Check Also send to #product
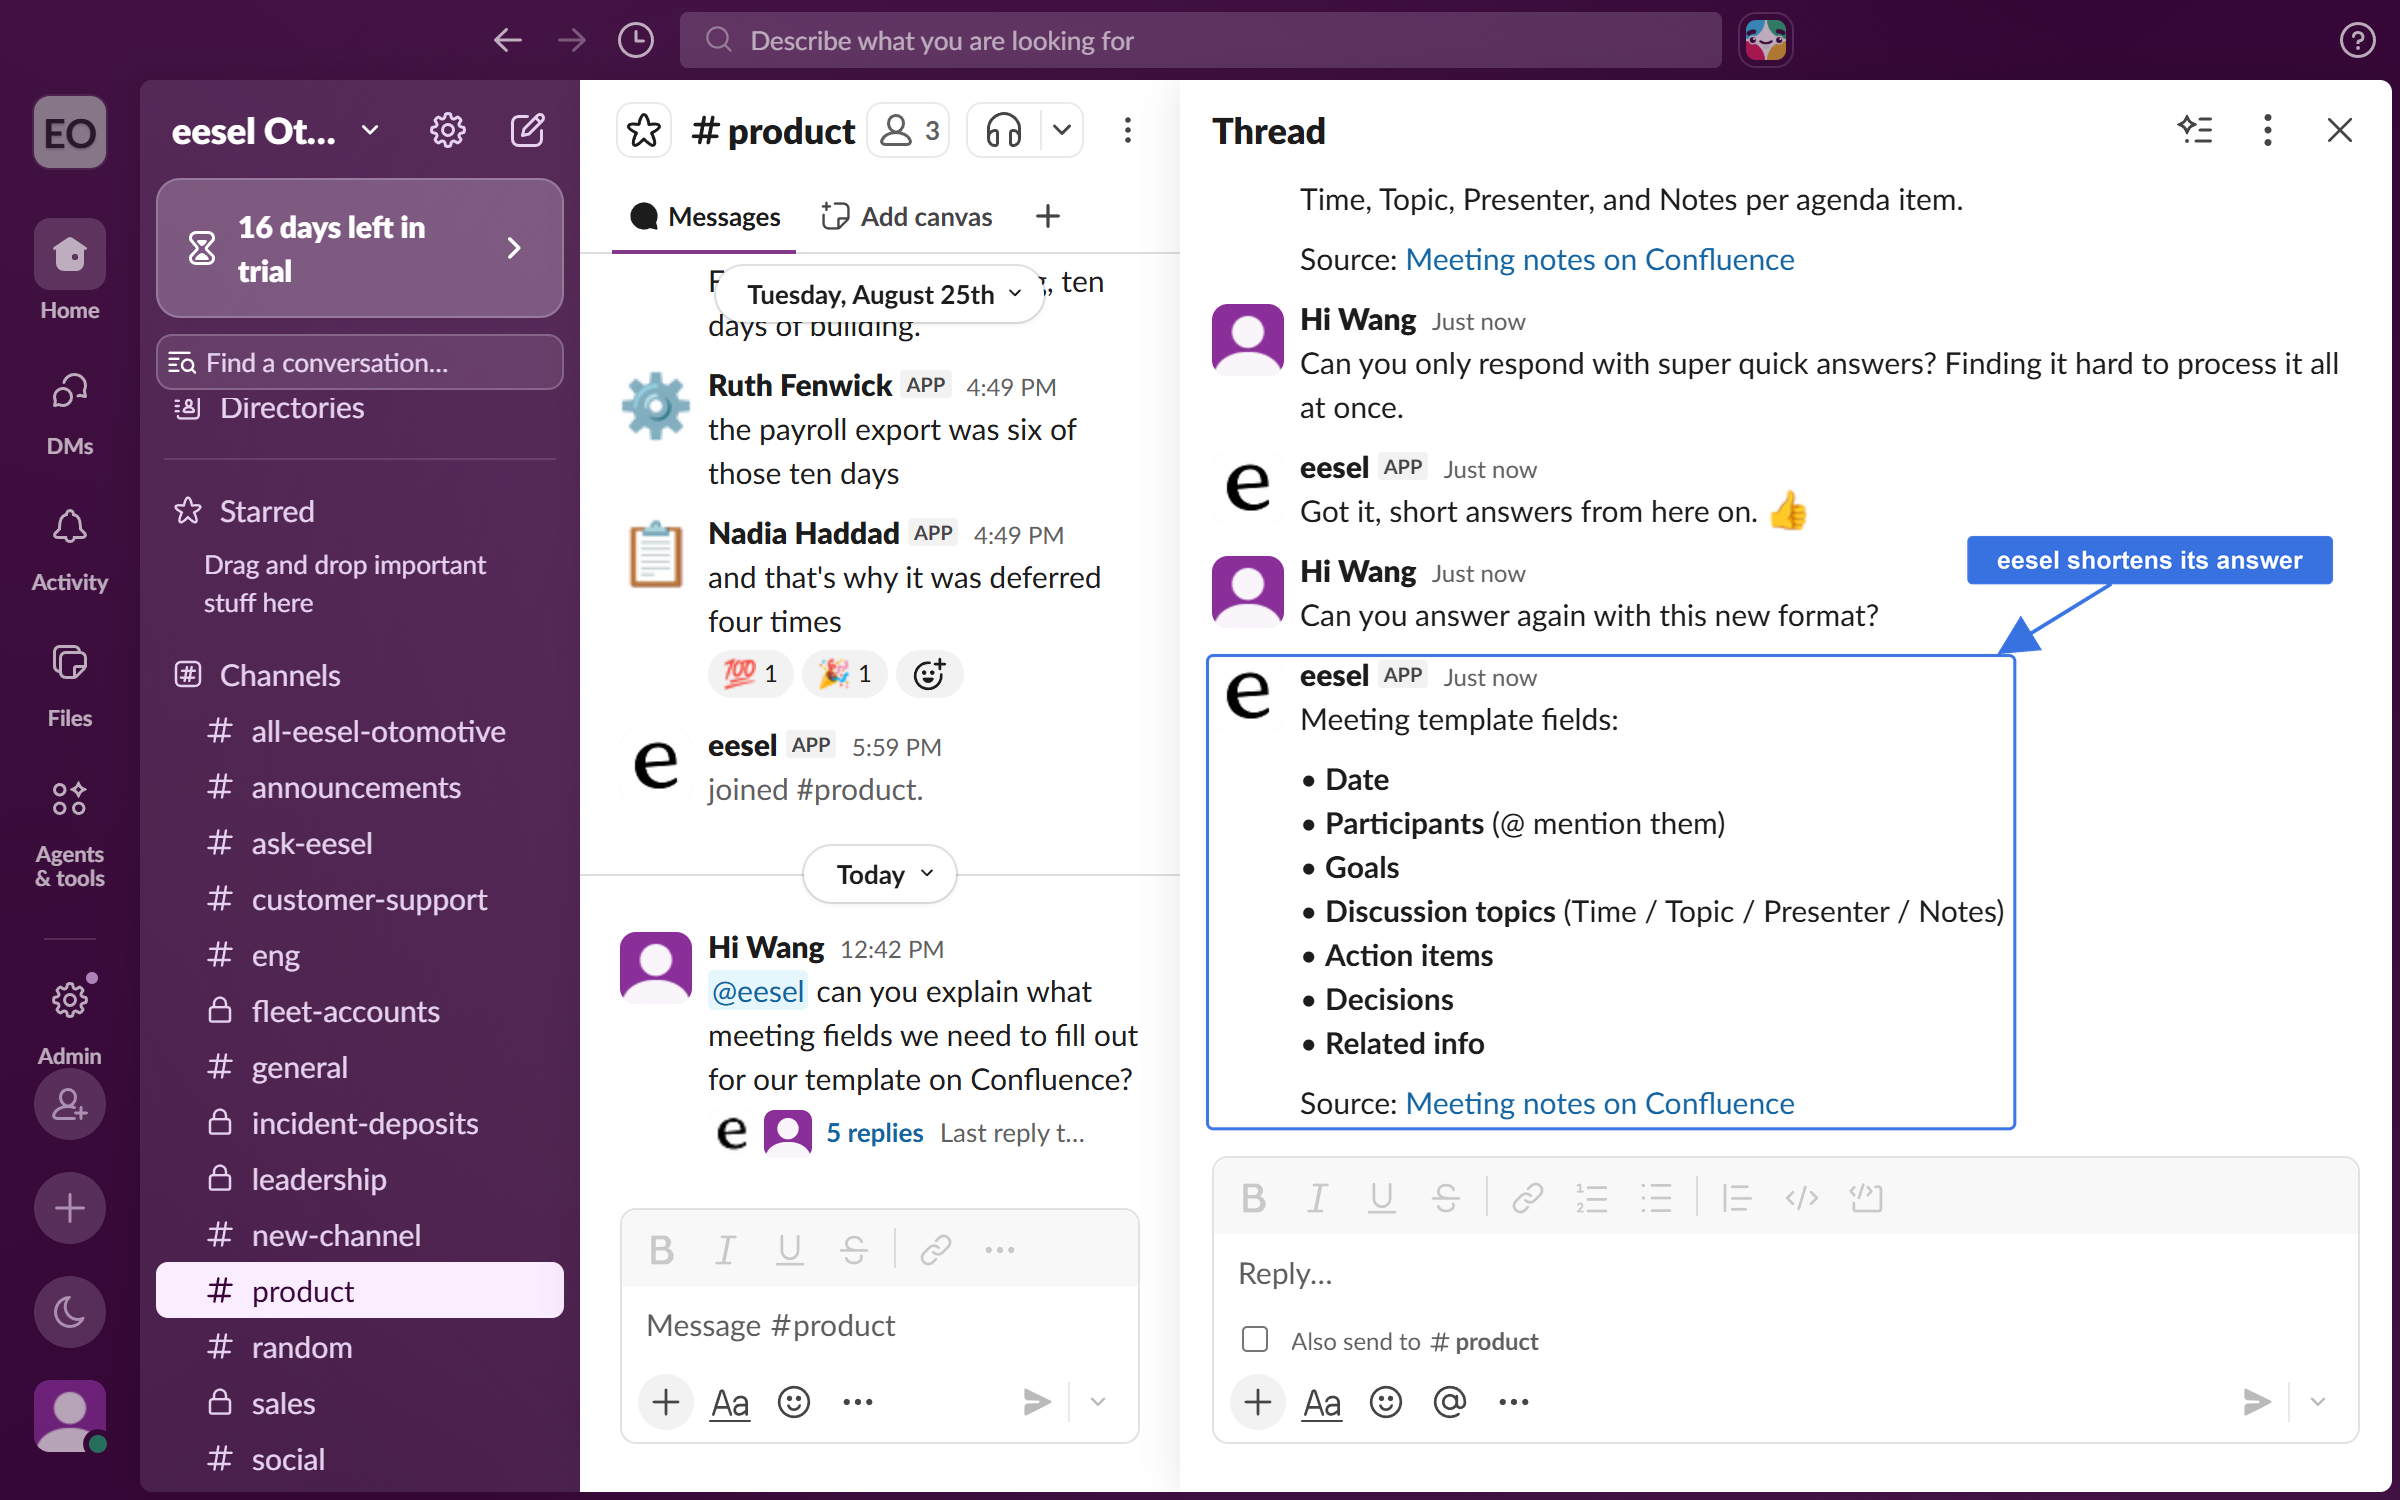The height and width of the screenshot is (1500, 2400). click(1255, 1340)
